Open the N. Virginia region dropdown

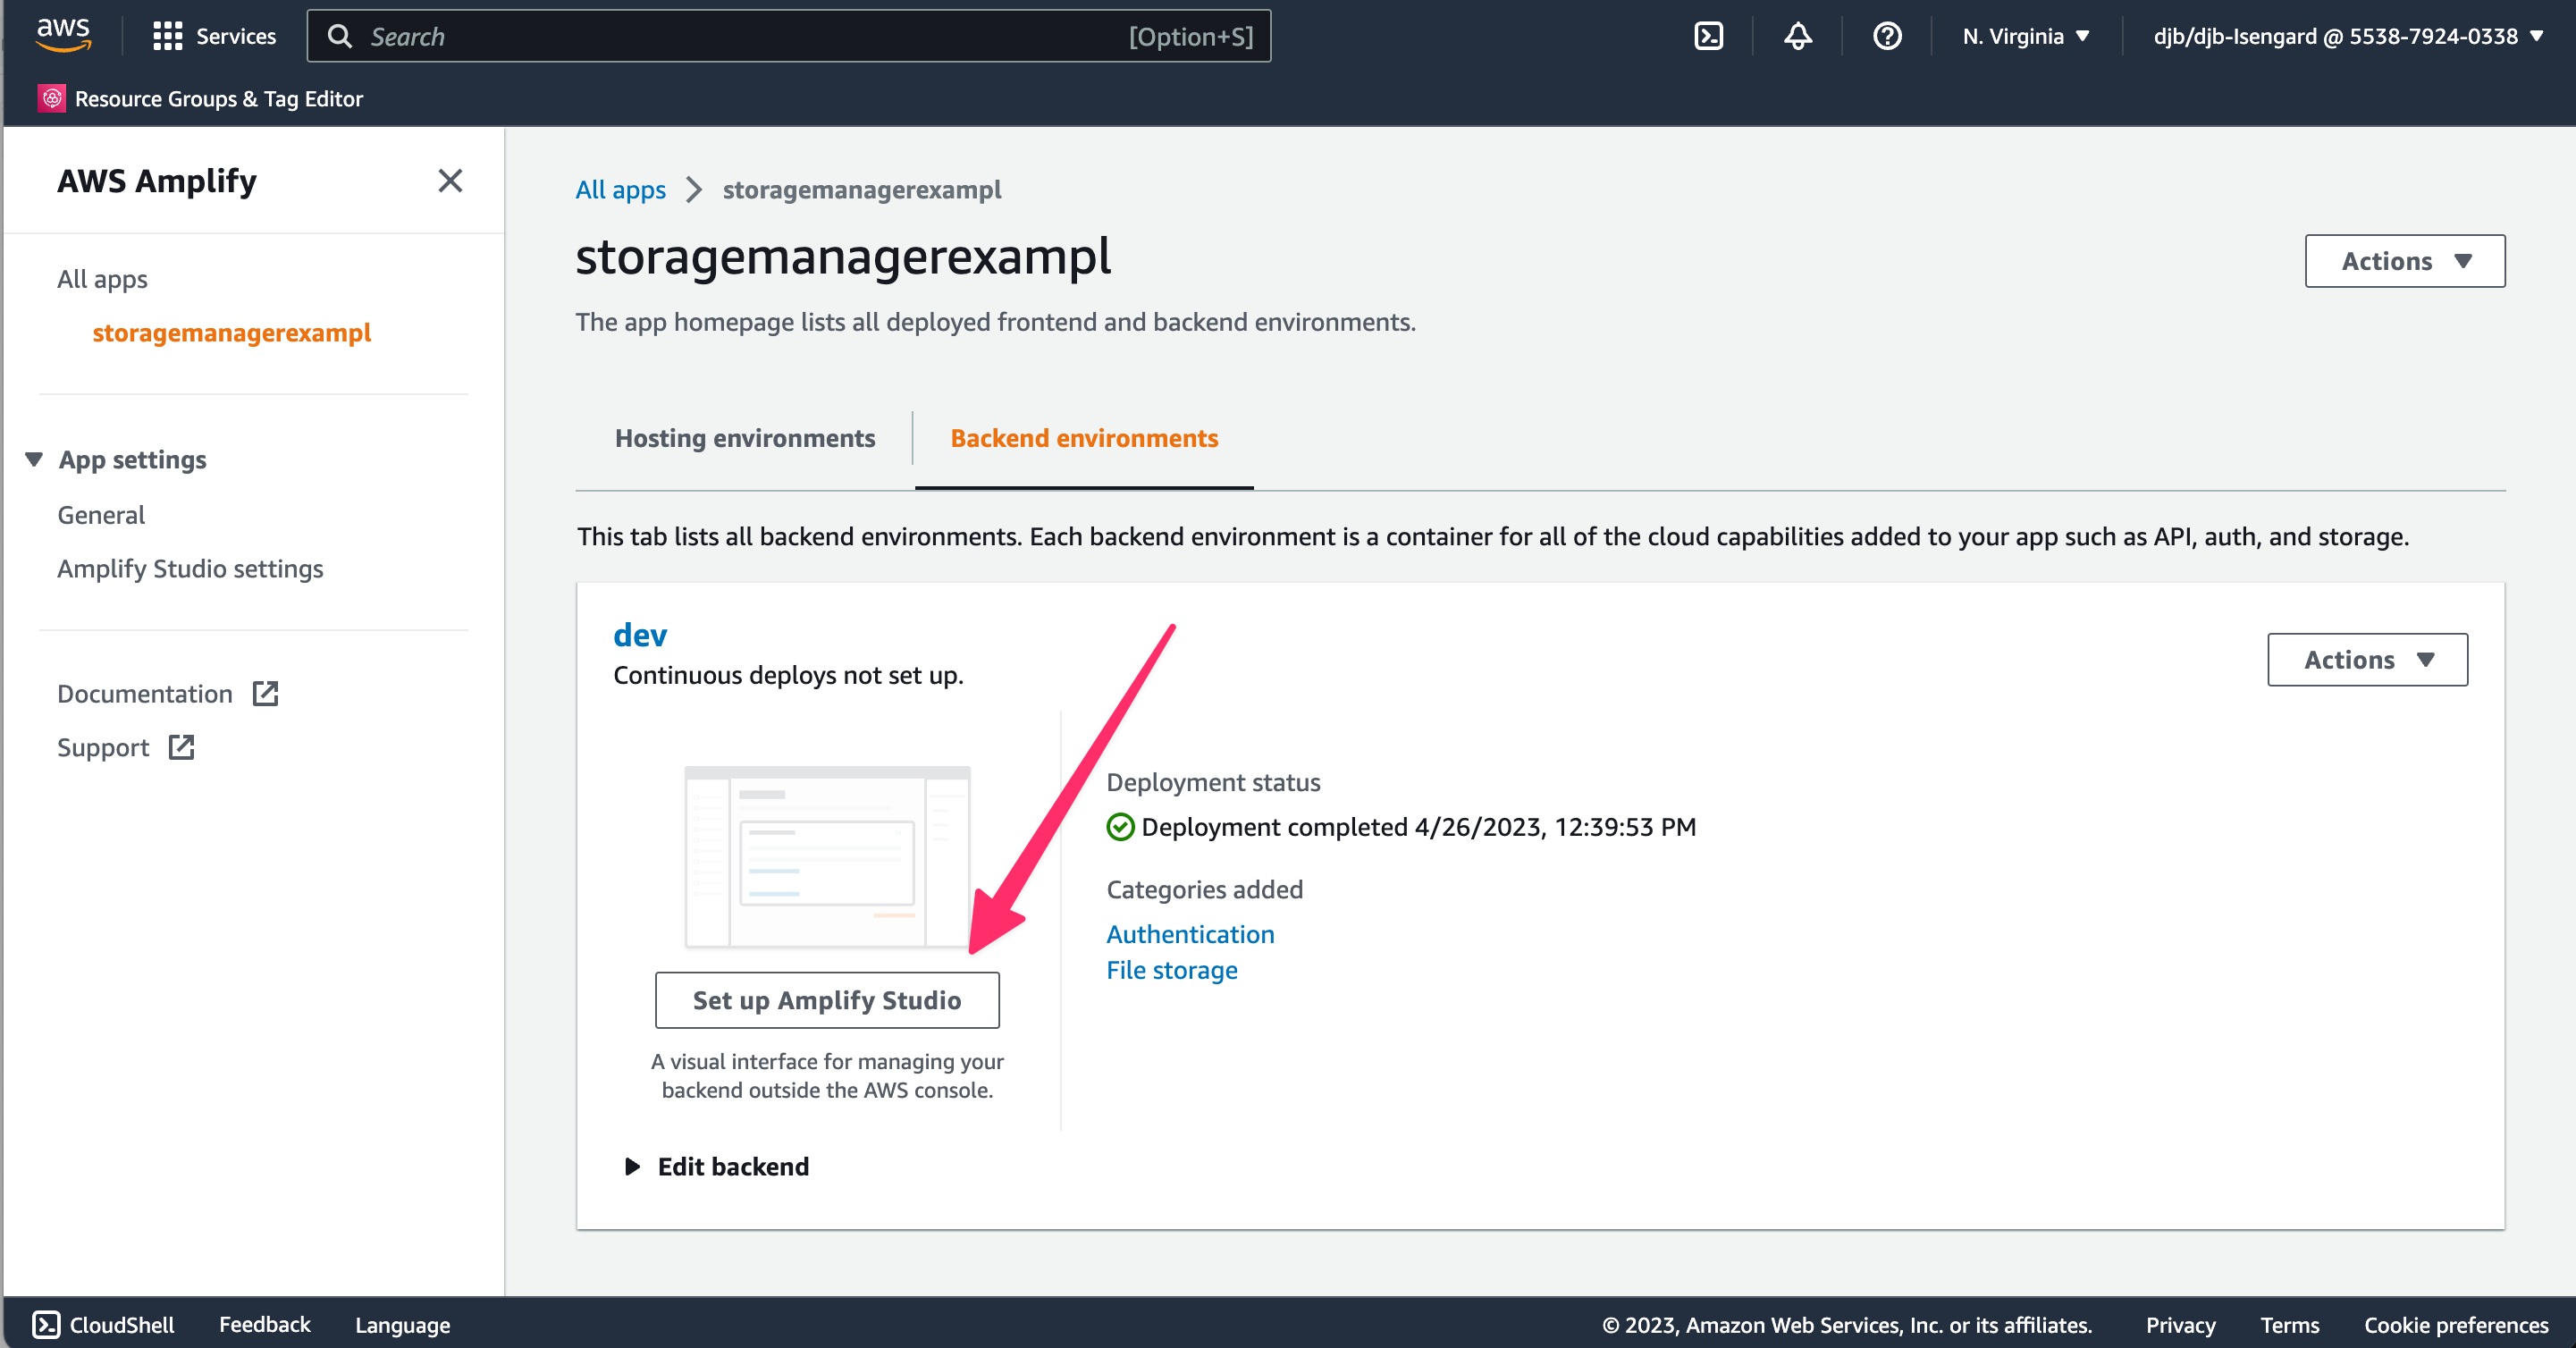2025,36
